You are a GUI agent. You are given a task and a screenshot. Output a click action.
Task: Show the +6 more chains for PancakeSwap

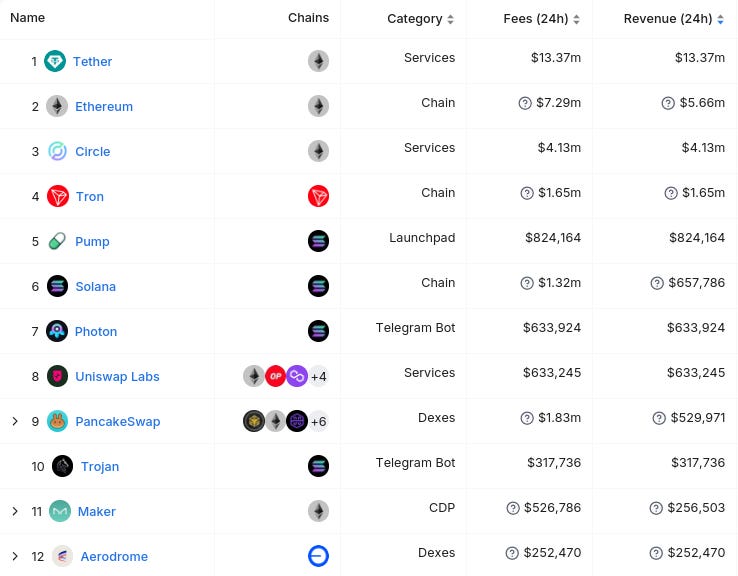[x=319, y=421]
